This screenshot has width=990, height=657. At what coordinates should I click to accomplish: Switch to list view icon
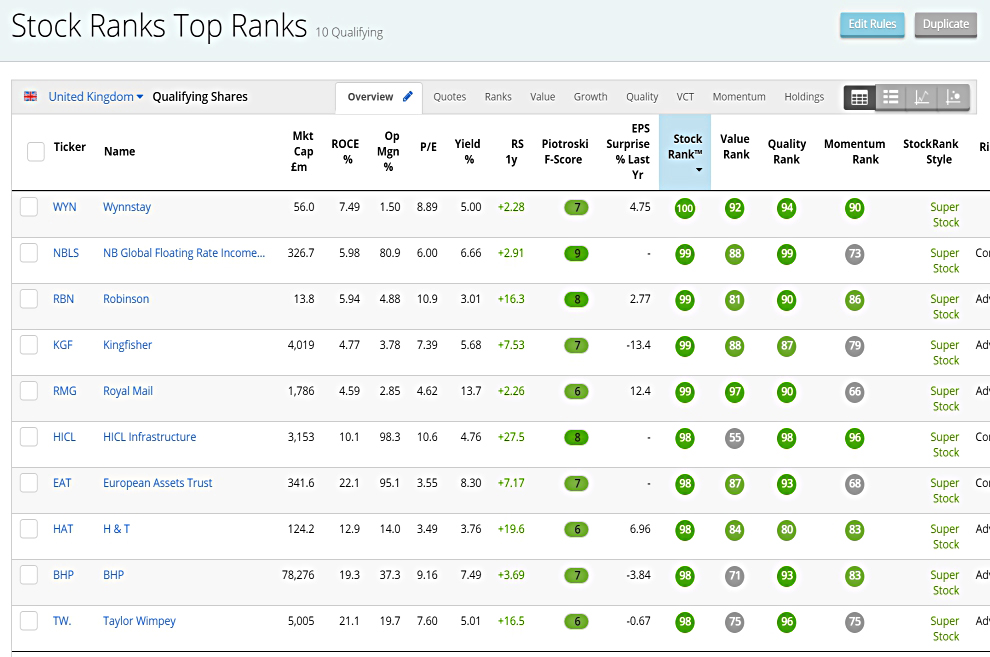890,97
